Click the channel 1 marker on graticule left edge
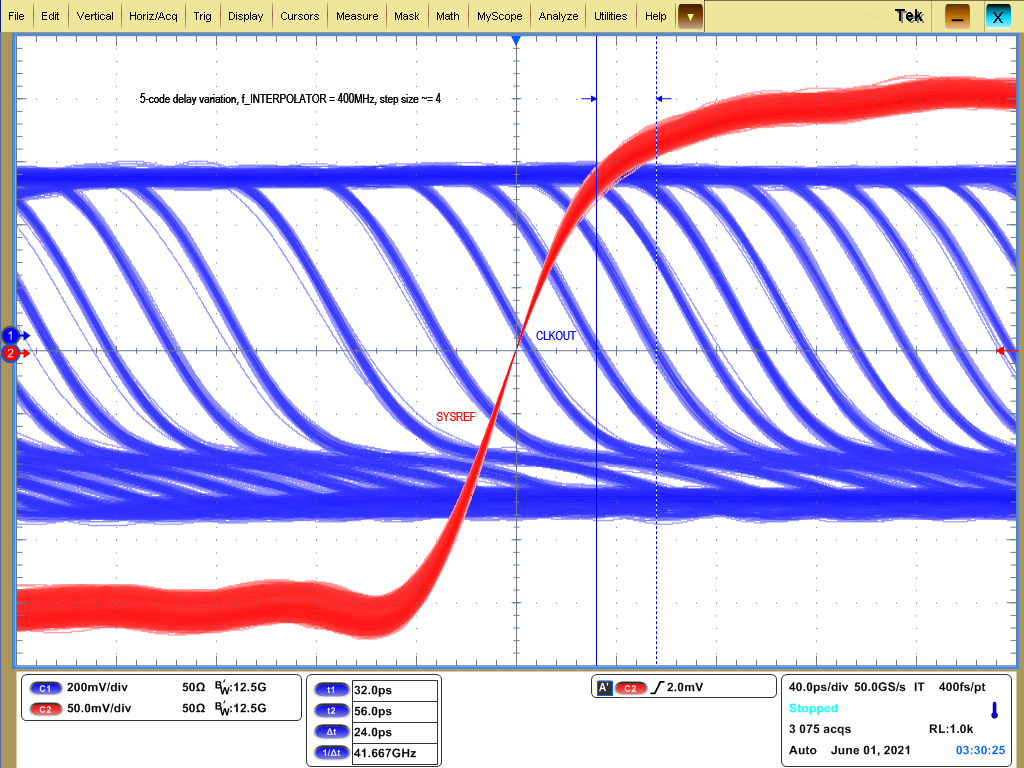 (x=10, y=336)
